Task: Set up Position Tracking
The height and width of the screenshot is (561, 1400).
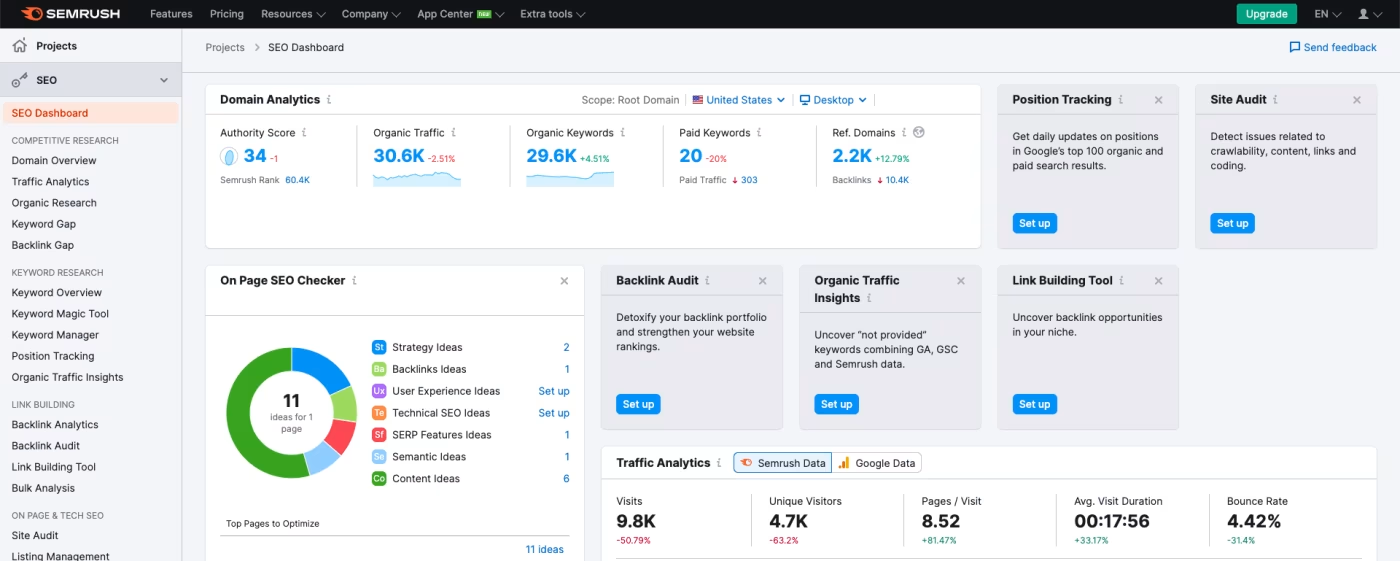Action: (1034, 223)
